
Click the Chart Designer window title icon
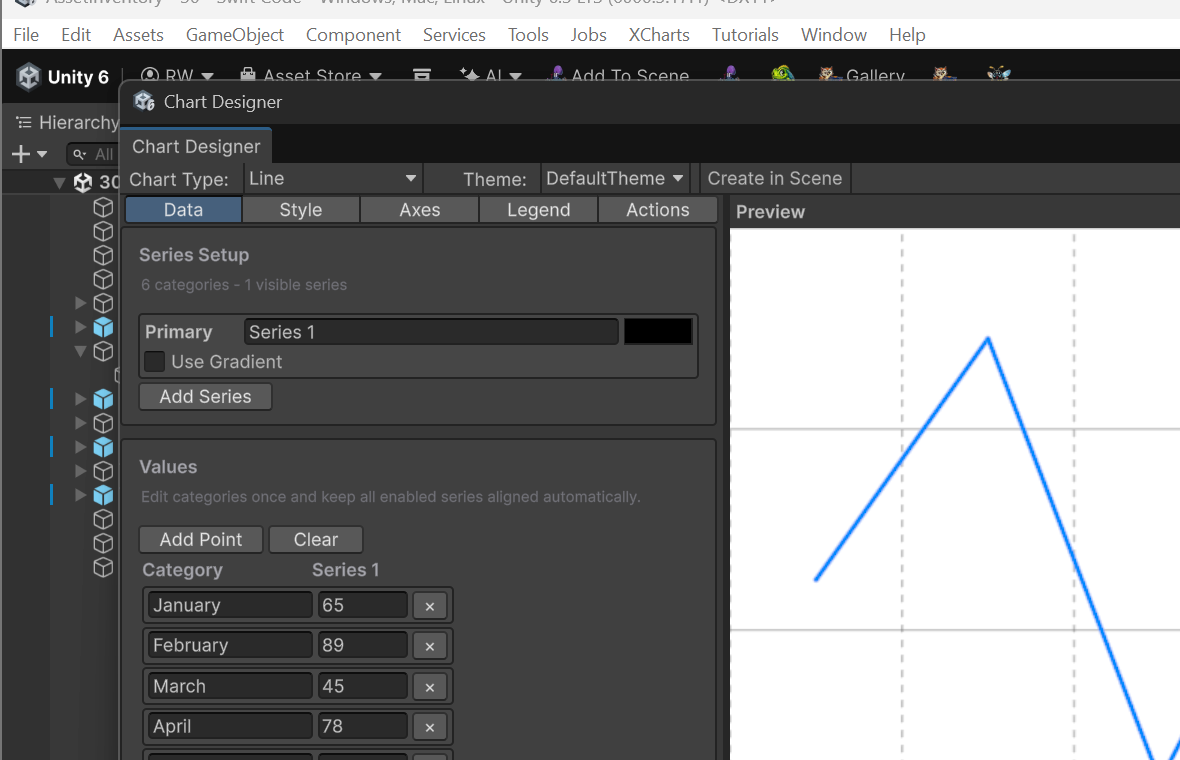coord(144,102)
